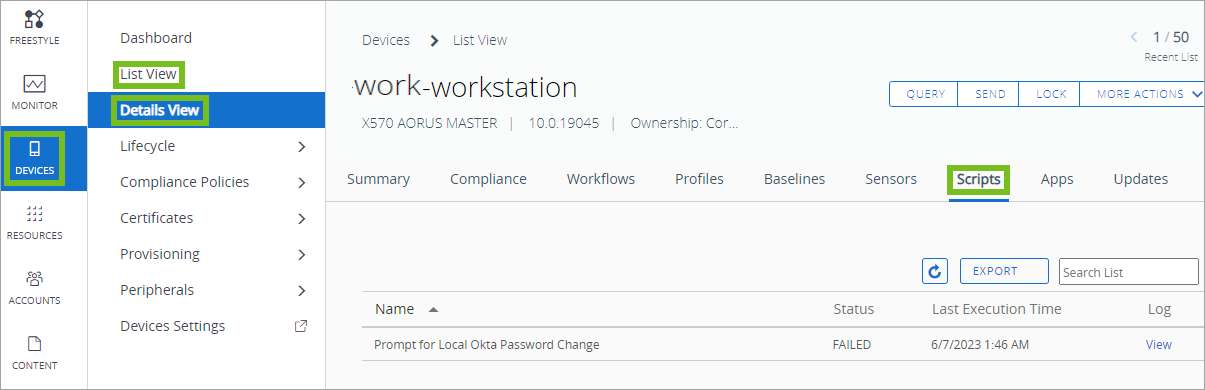The height and width of the screenshot is (390, 1205).
Task: Sort by Name column arrow
Action: (x=433, y=309)
